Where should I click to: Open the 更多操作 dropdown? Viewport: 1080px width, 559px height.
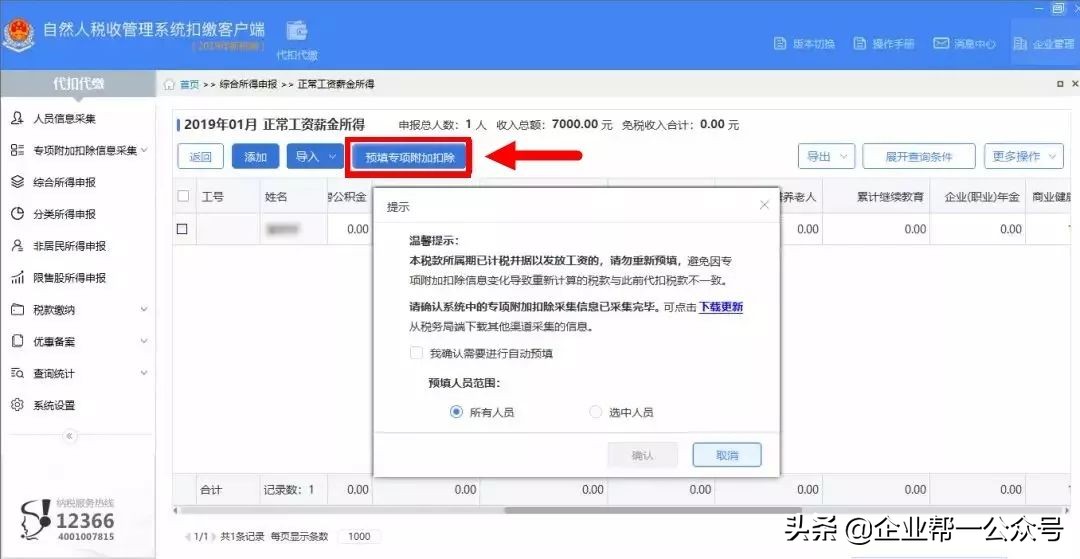tap(1024, 156)
